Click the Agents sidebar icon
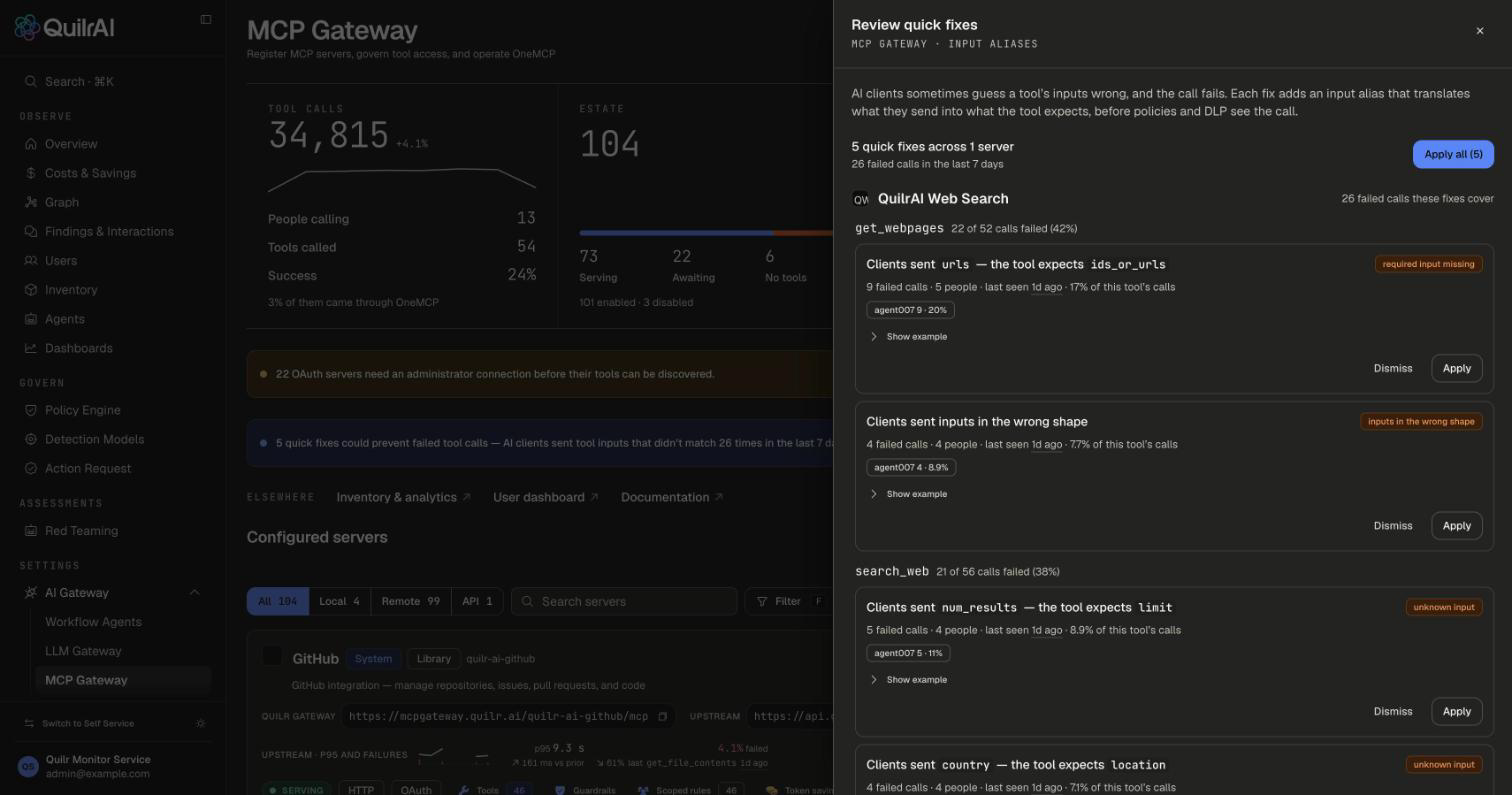Image resolution: width=1512 pixels, height=795 pixels. tap(31, 319)
